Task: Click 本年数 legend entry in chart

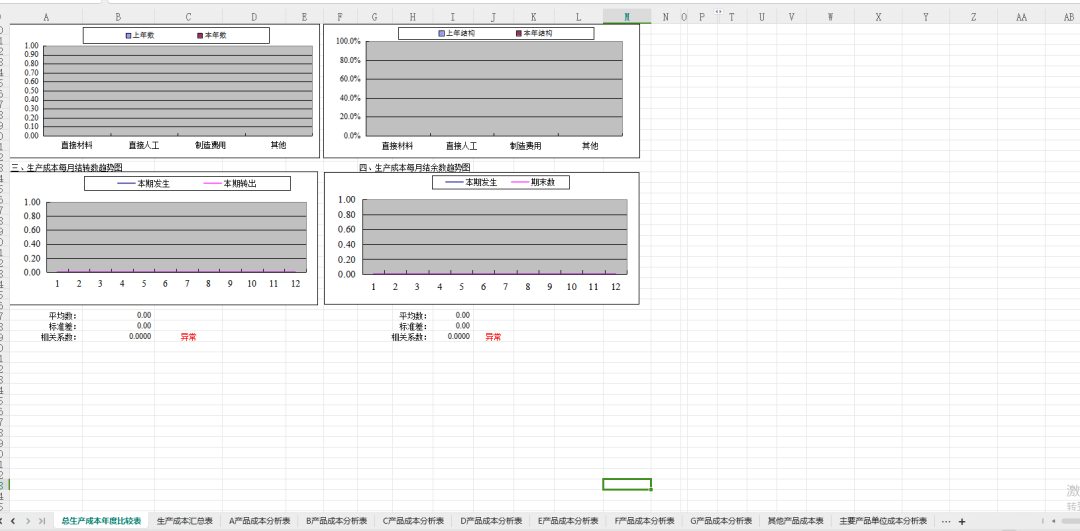Action: [211, 35]
